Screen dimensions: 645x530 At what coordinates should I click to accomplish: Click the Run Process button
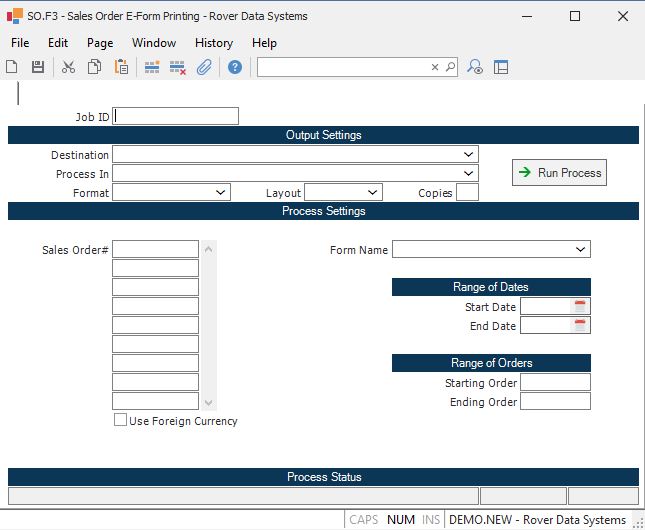pyautogui.click(x=559, y=173)
